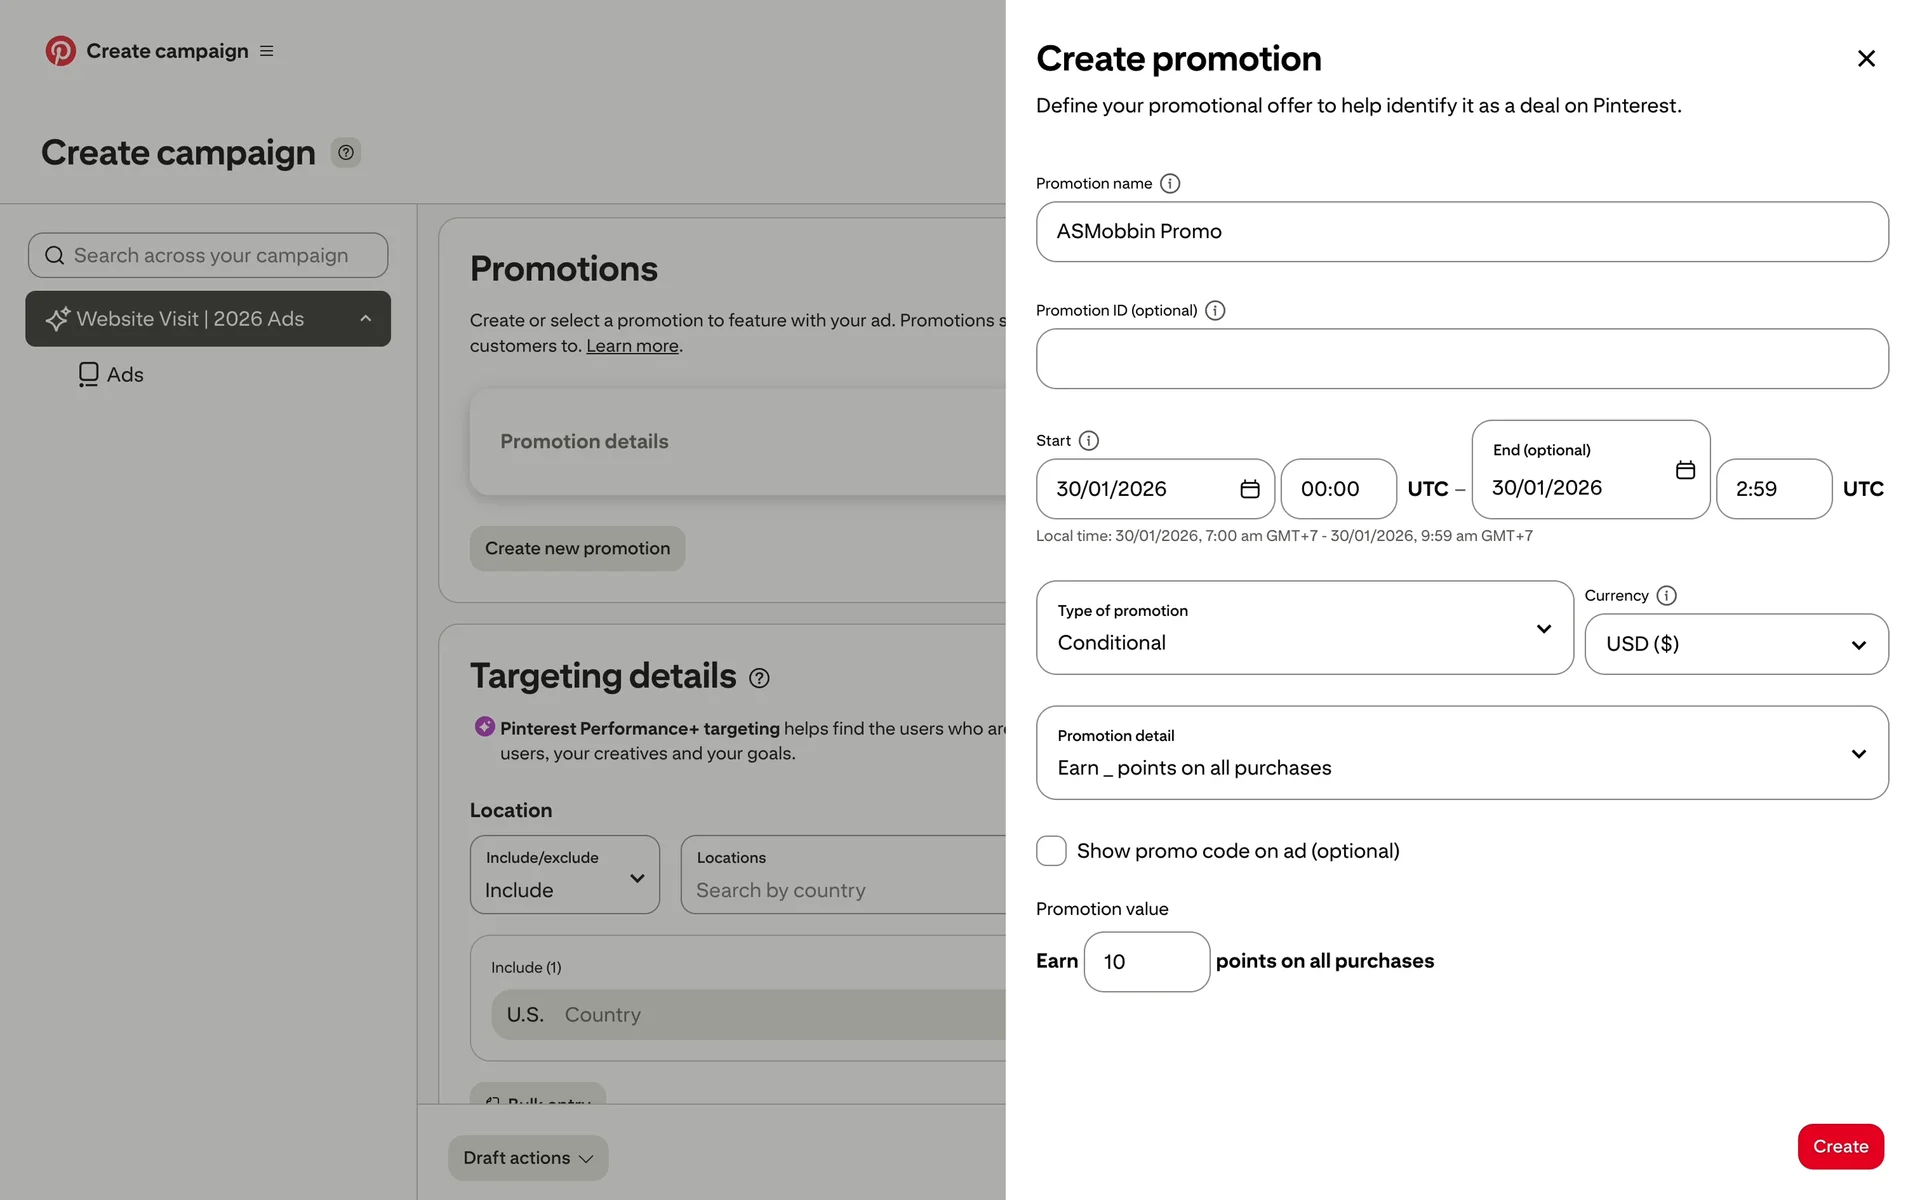
Task: Click the Currency info icon
Action: [x=1666, y=595]
